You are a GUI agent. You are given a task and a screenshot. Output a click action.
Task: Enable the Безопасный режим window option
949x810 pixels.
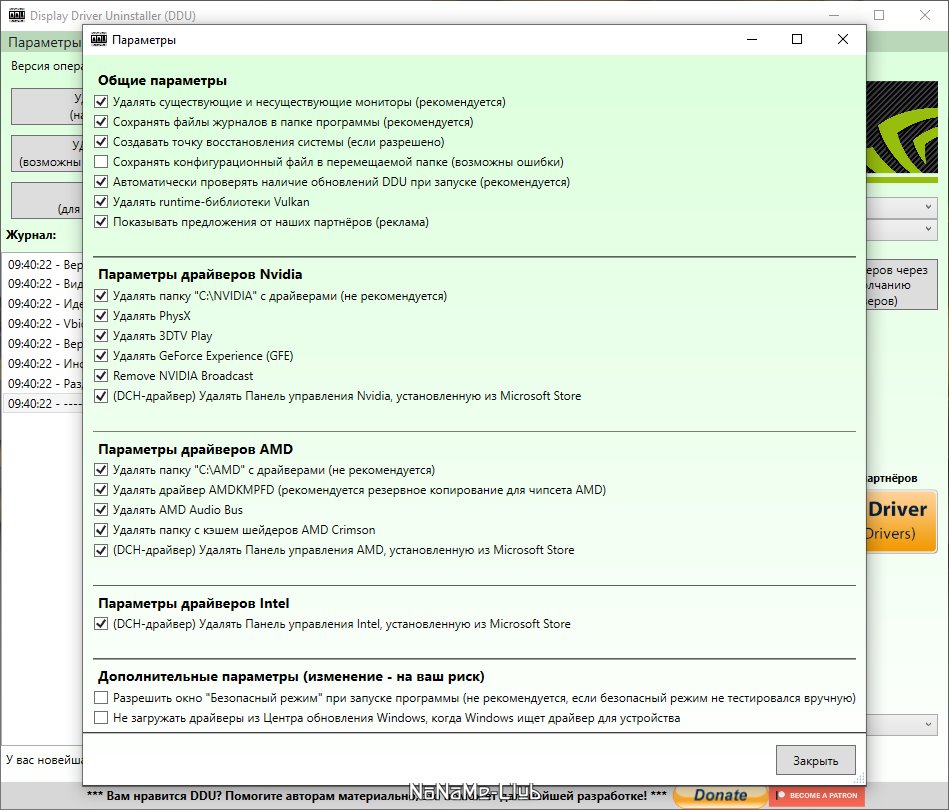(101, 698)
